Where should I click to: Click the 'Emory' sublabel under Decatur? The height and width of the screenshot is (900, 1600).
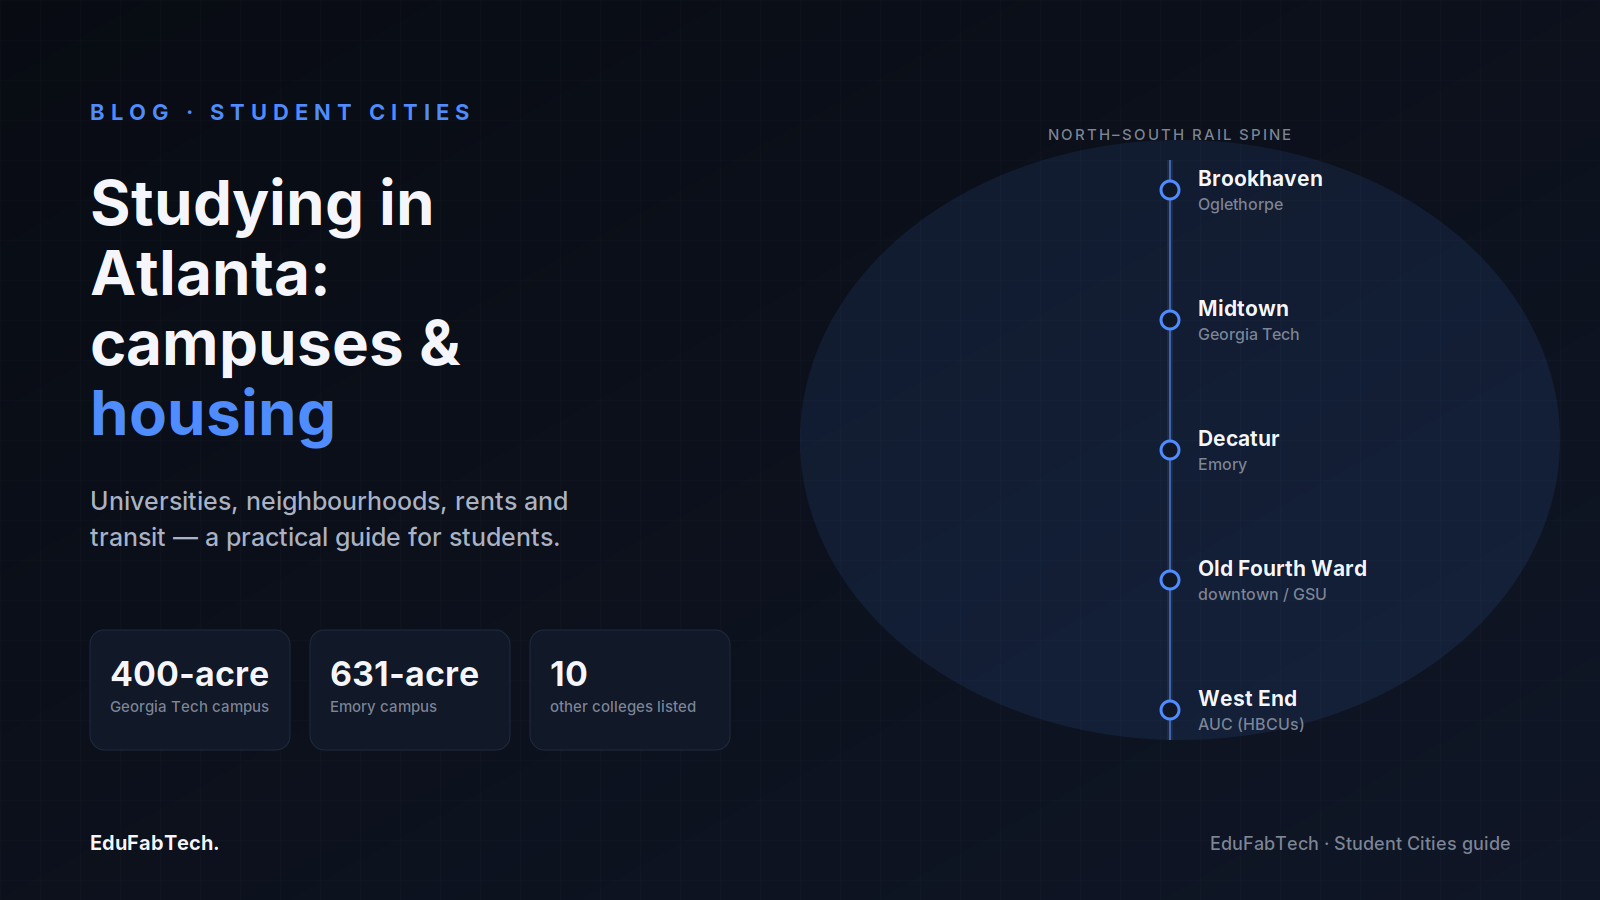[x=1222, y=464]
